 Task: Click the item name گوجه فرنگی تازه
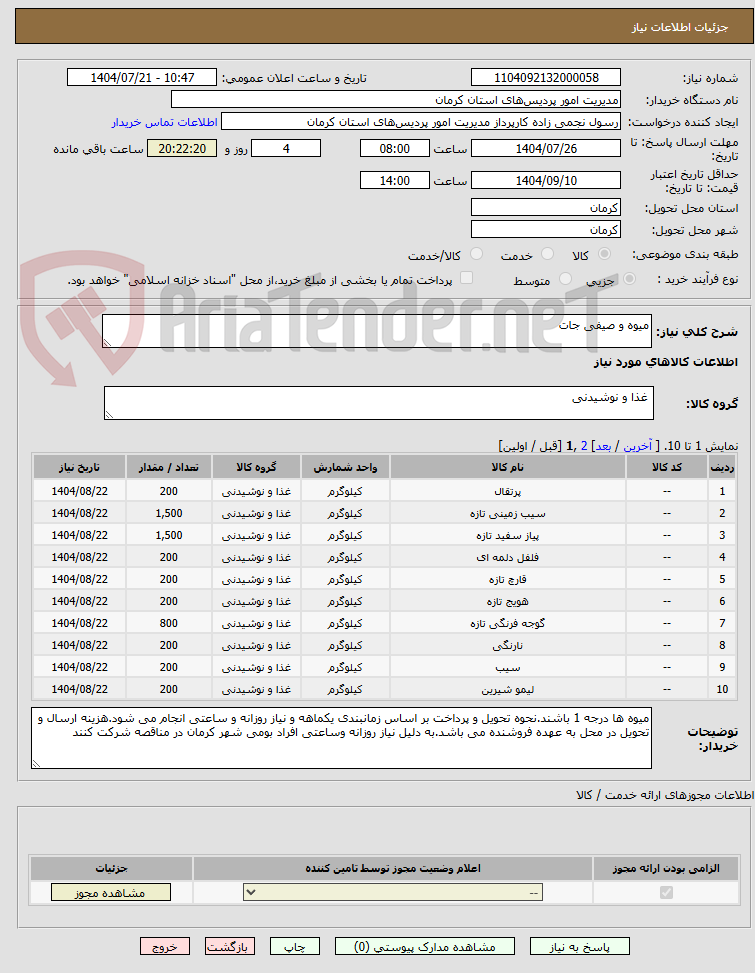pos(507,623)
